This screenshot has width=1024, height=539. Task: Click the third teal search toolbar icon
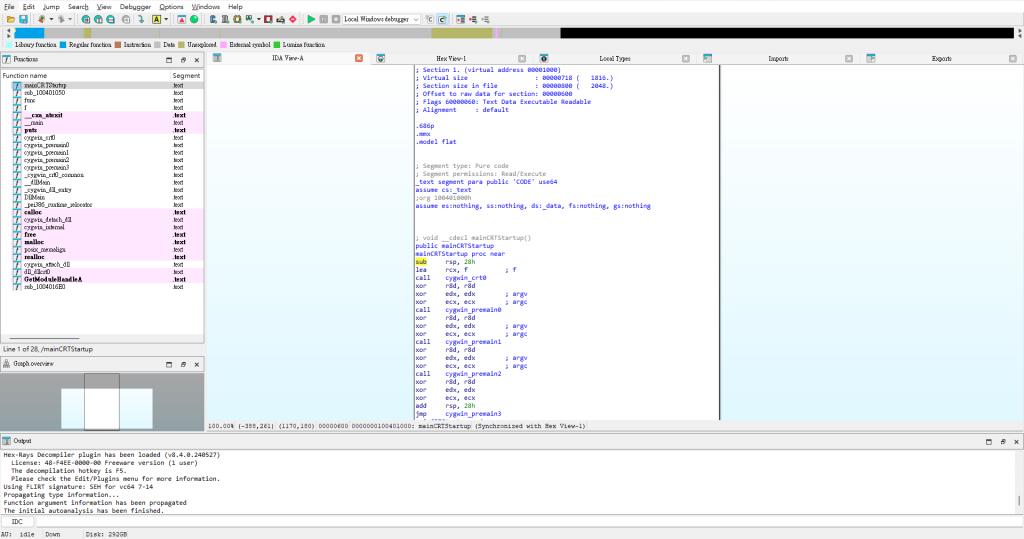[110, 20]
